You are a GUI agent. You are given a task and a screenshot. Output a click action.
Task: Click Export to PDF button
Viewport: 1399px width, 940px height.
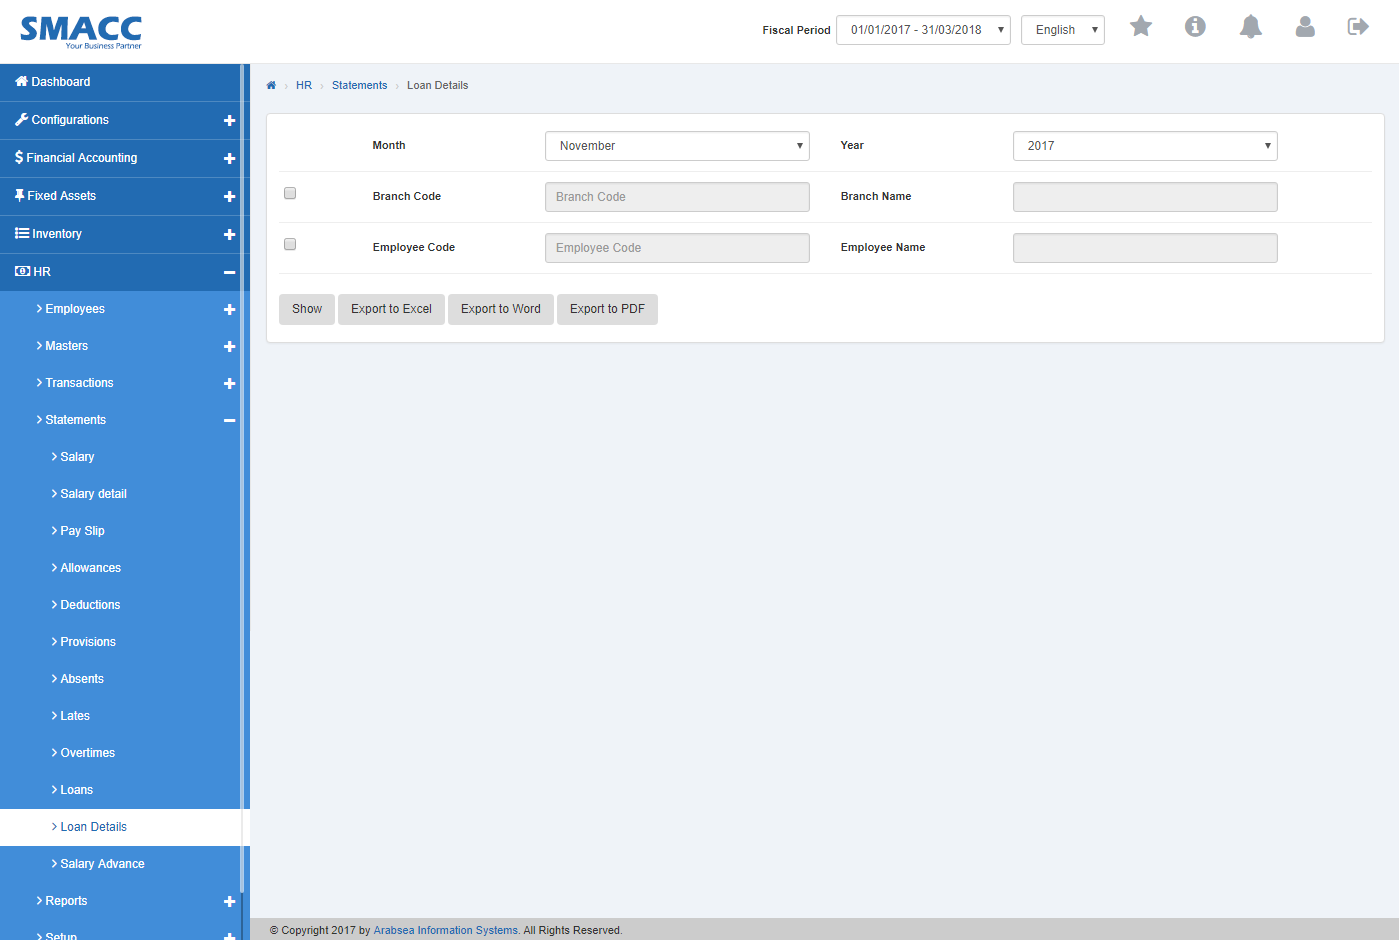(607, 309)
